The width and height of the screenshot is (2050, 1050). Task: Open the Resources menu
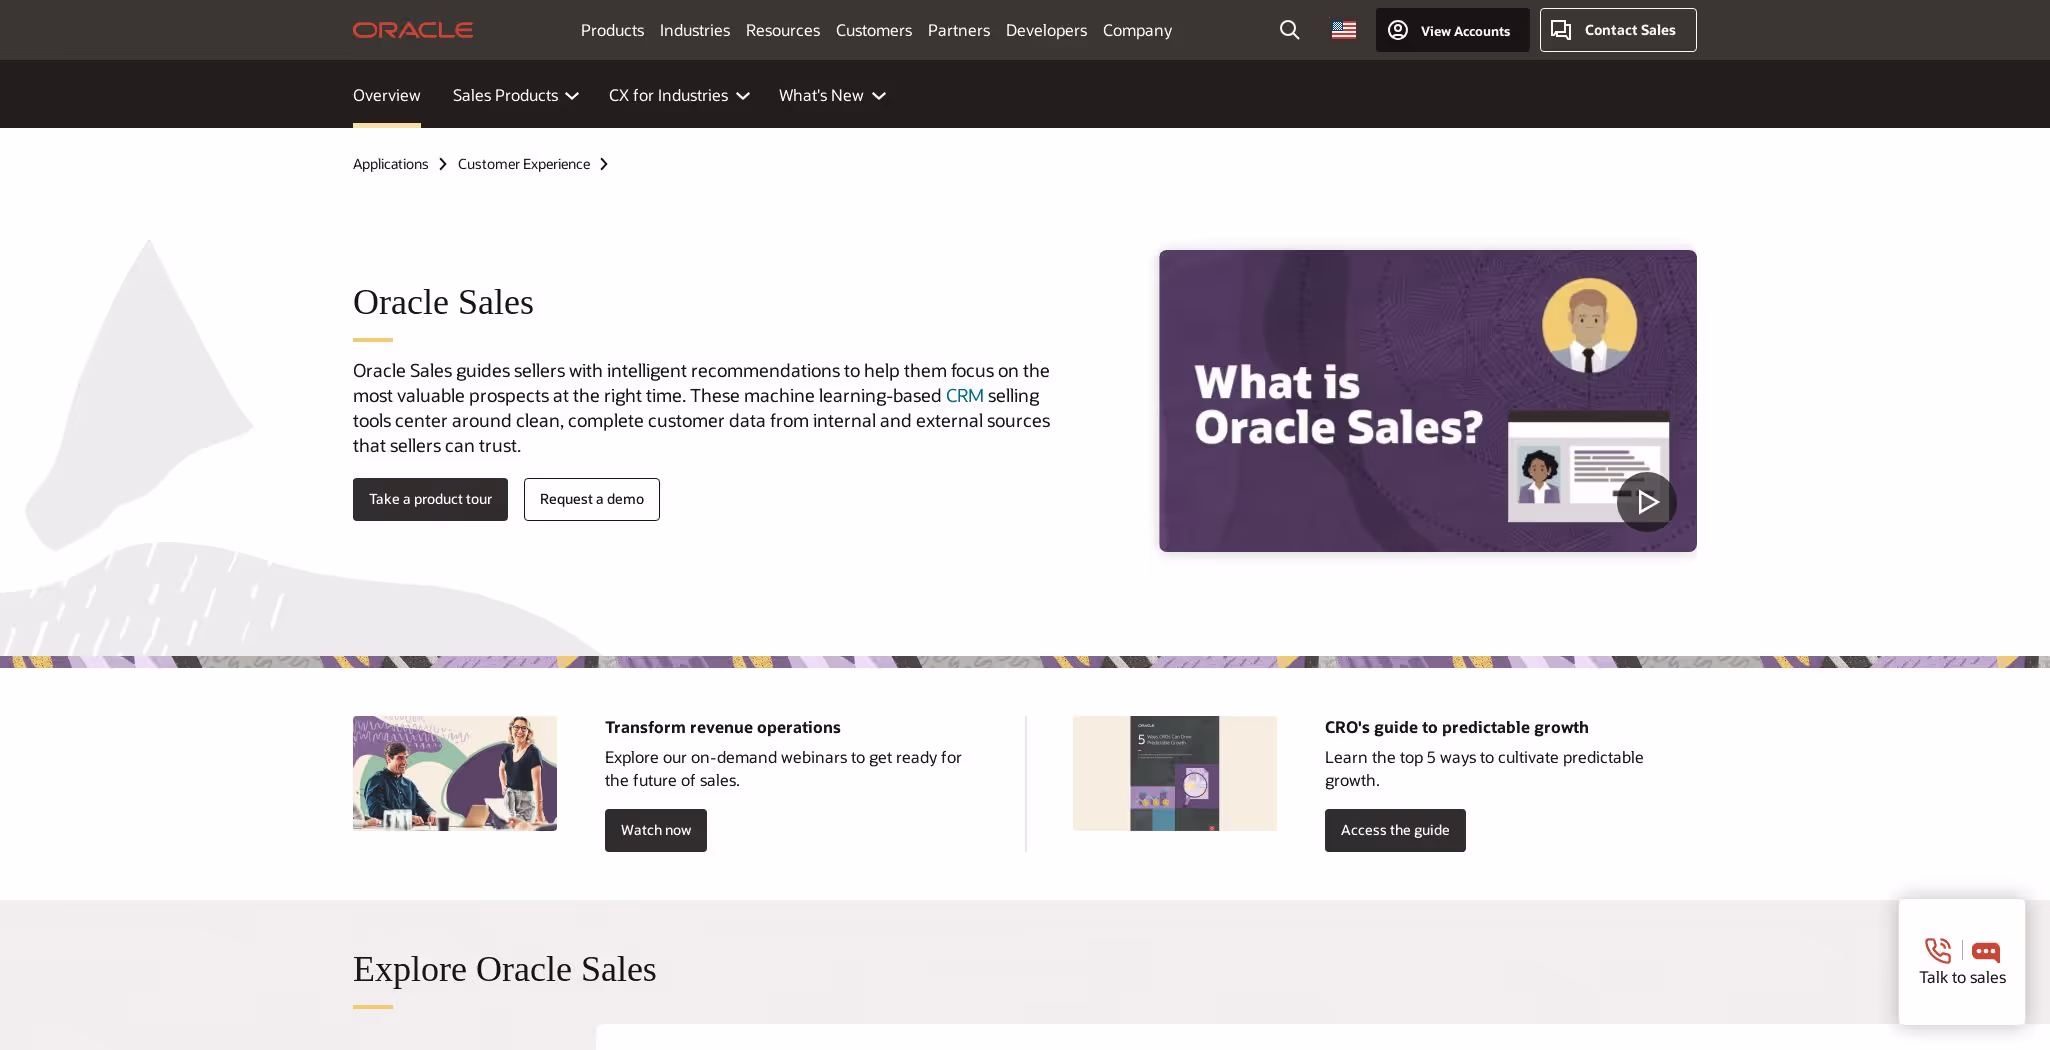(783, 30)
